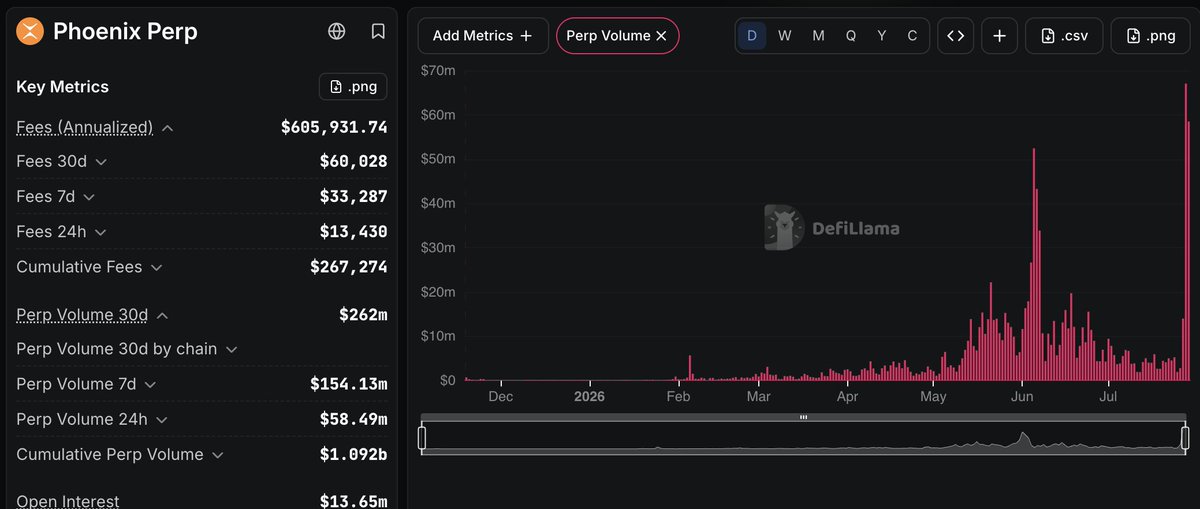
Task: Expand the Cumulative Perp Volume row
Action: click(217, 455)
